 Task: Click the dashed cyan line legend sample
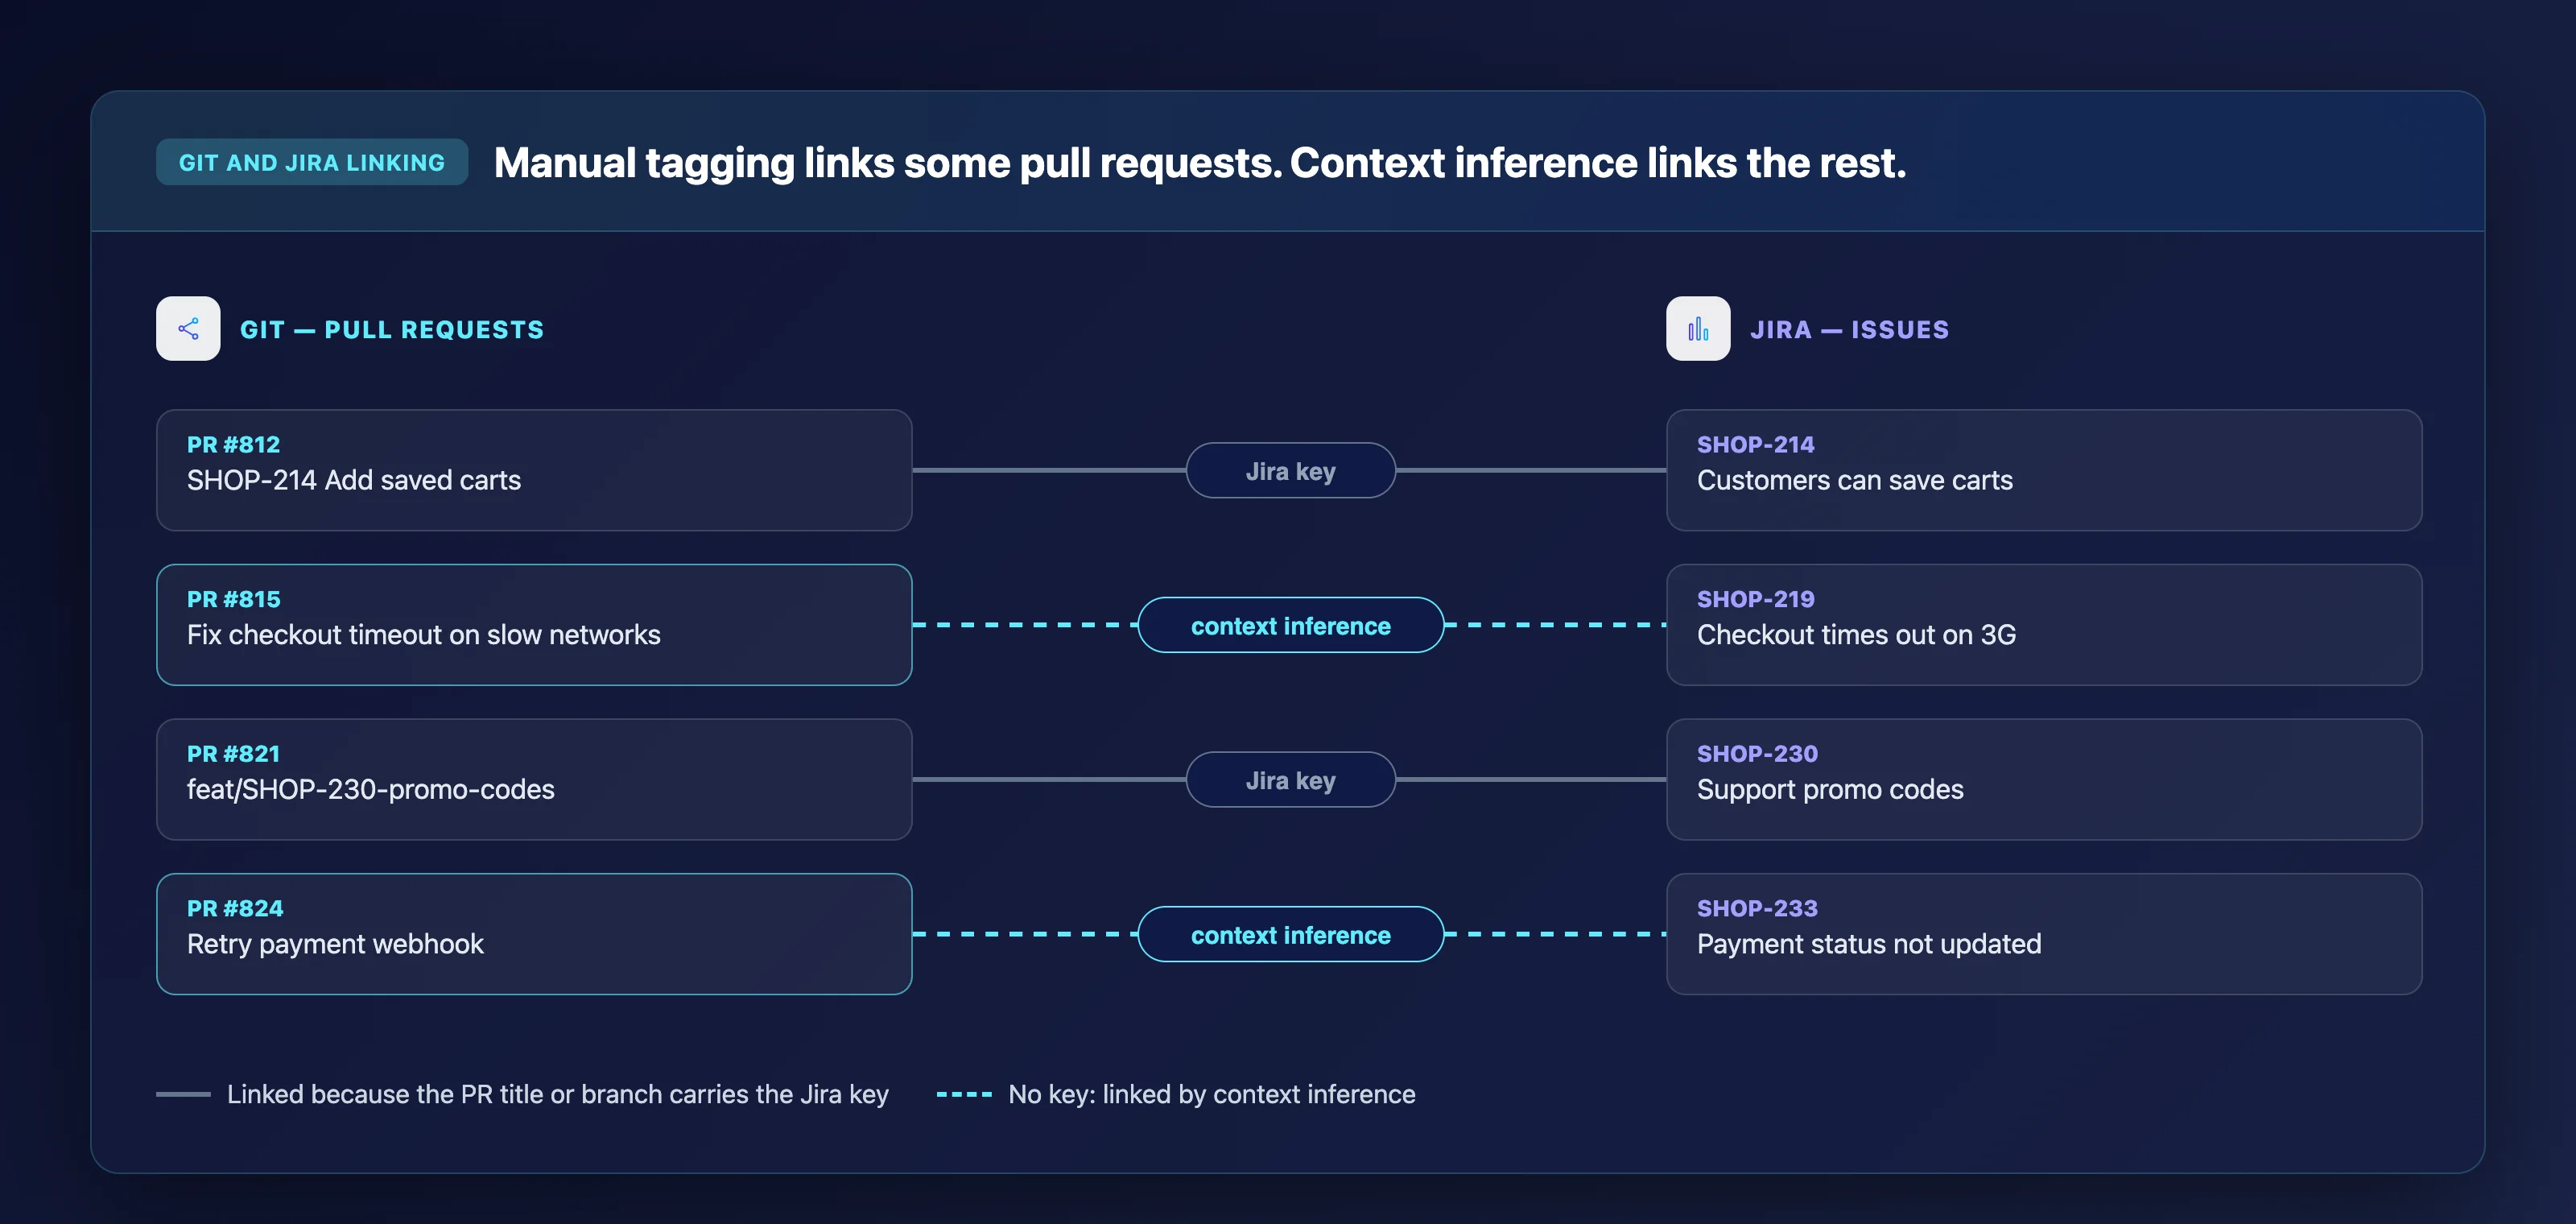964,1094
